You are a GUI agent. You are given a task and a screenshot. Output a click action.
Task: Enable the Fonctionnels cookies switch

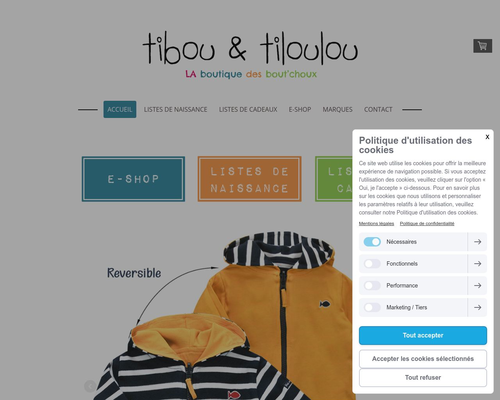coord(372,264)
